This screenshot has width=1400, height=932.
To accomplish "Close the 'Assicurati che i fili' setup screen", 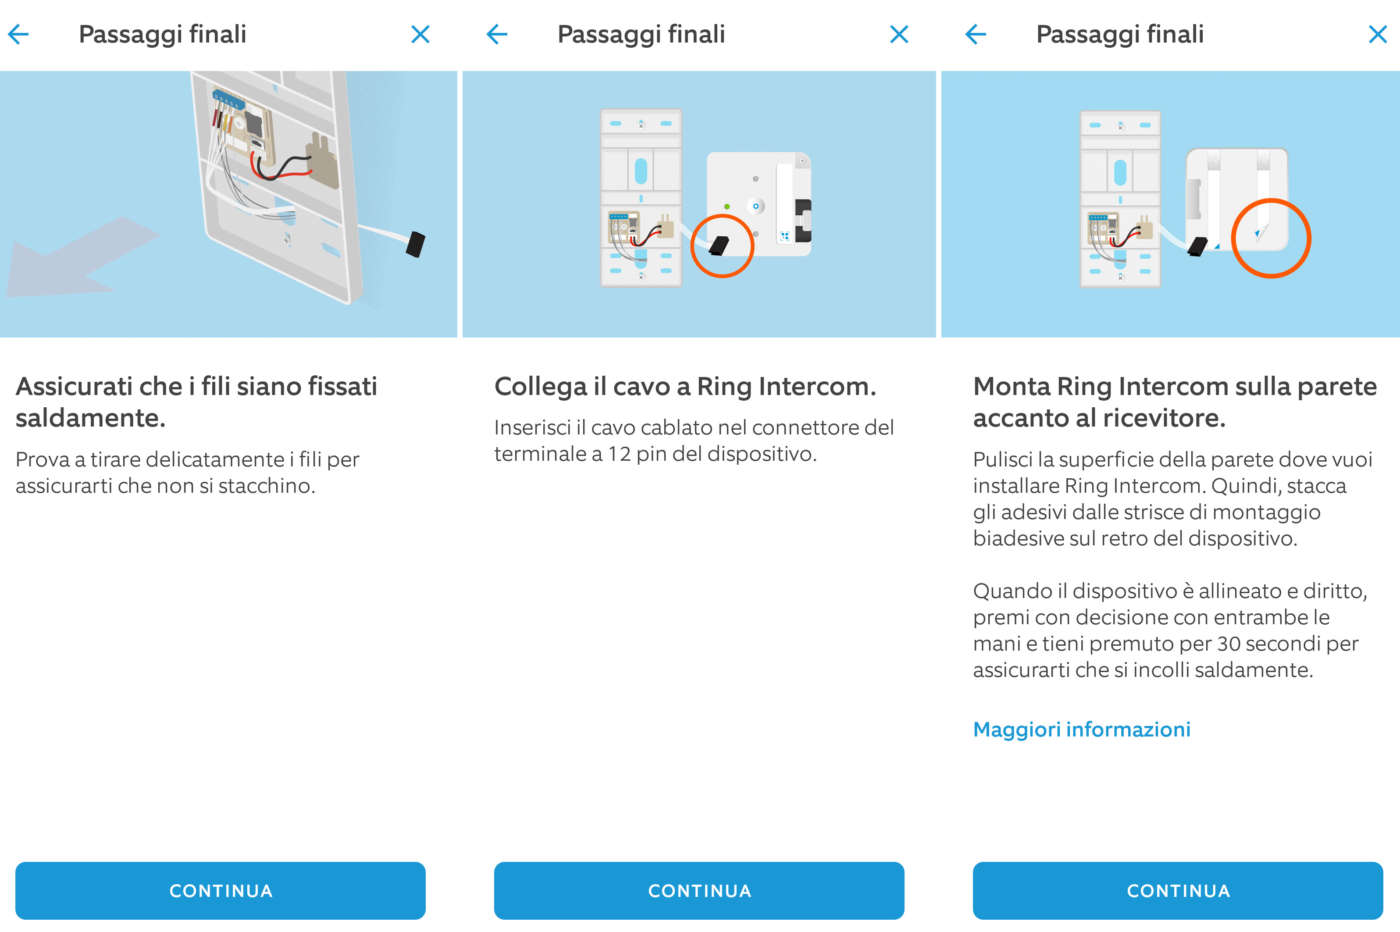I will click(420, 35).
